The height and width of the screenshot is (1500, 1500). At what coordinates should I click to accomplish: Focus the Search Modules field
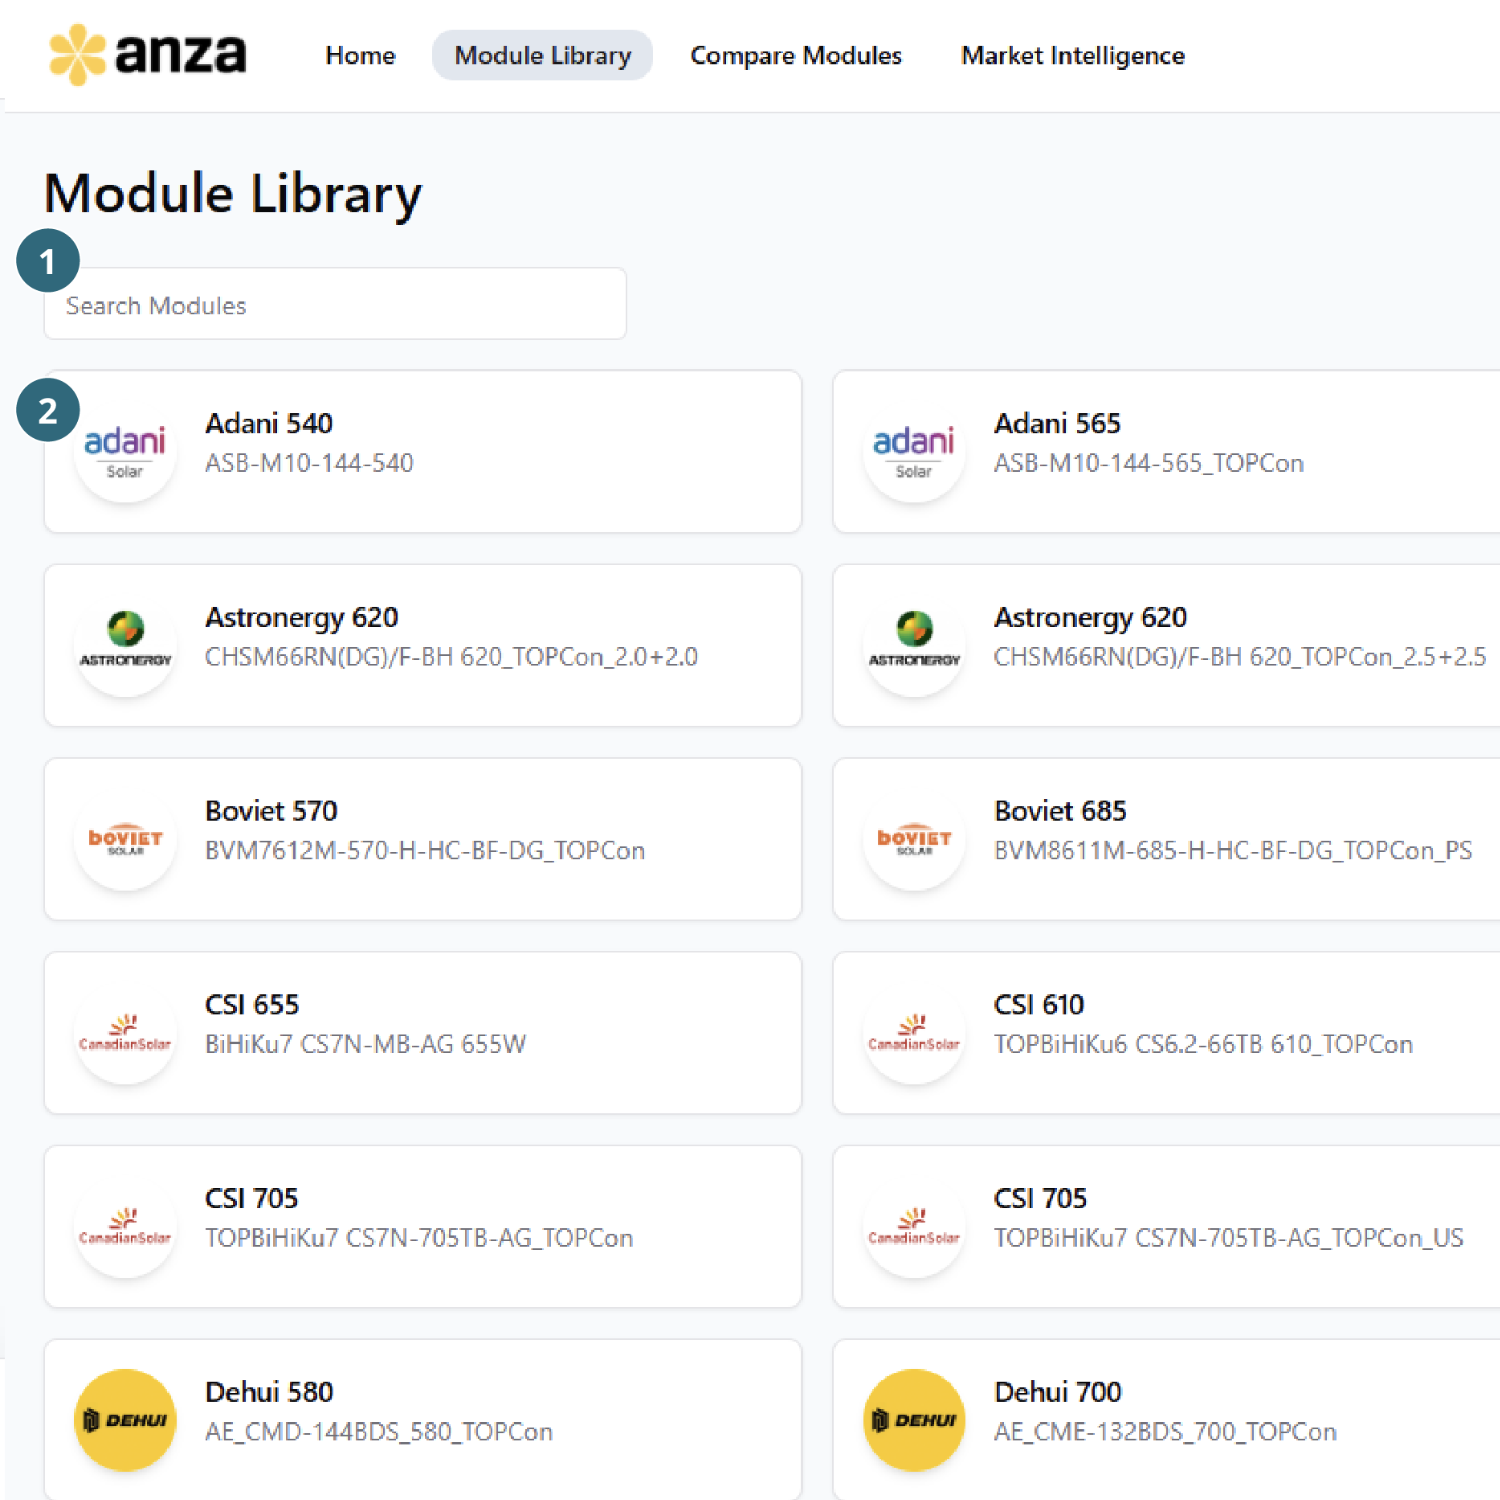click(335, 304)
